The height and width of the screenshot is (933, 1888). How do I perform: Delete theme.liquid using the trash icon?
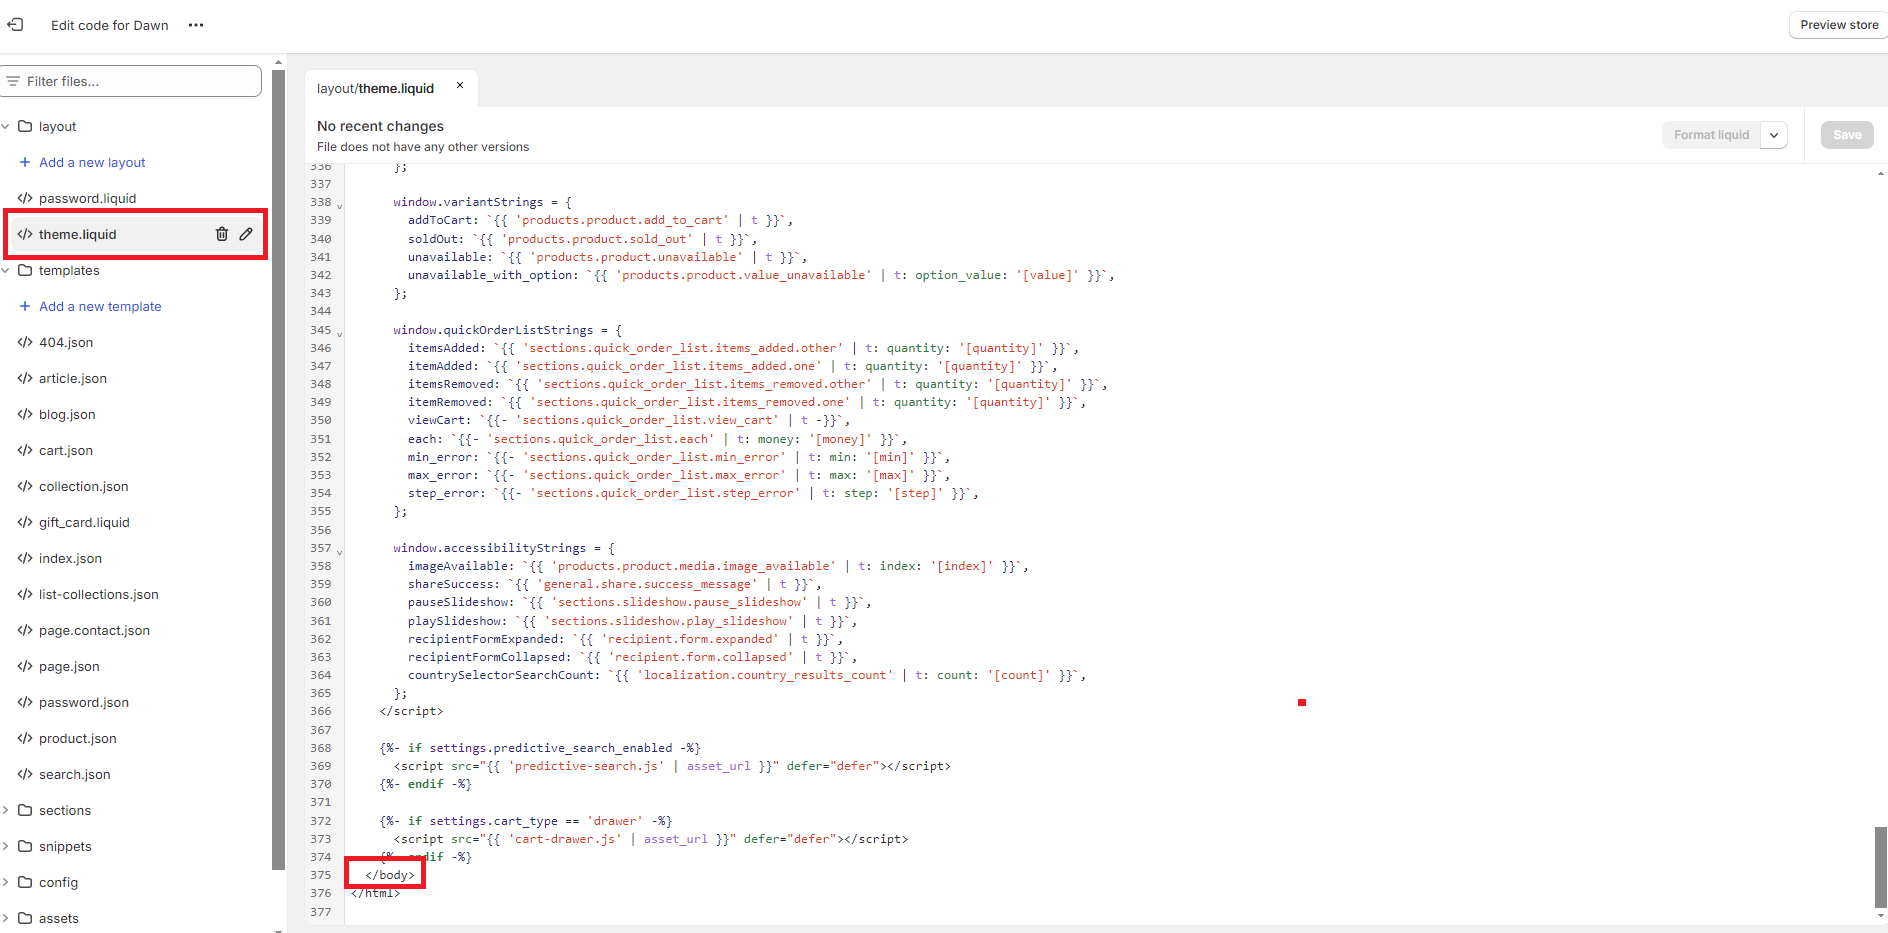pos(222,234)
